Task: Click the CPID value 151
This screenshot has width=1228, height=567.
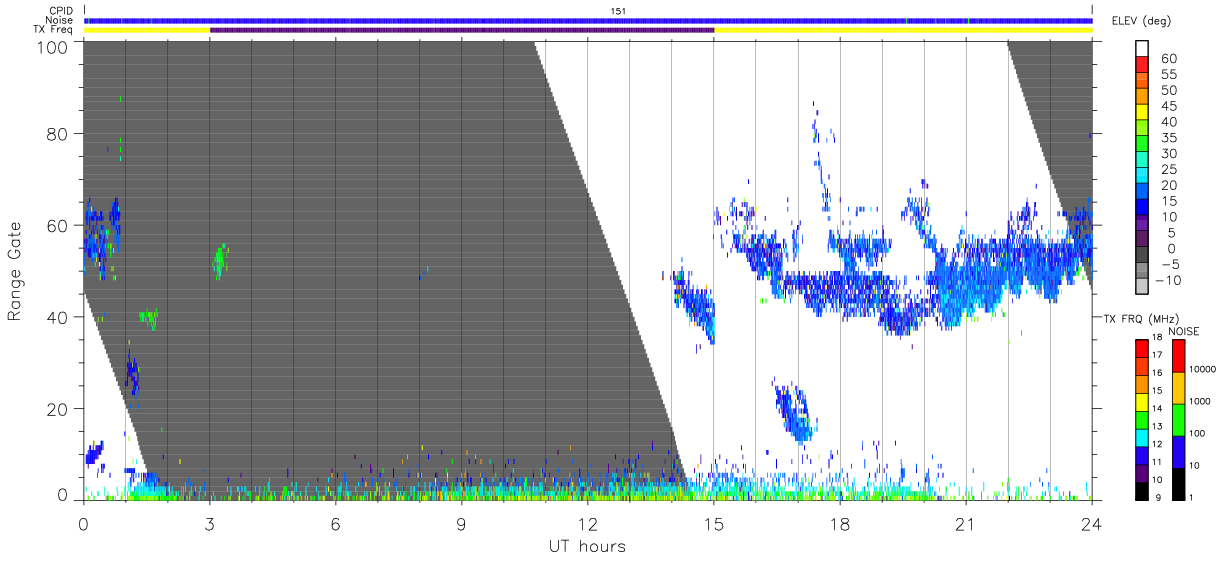Action: (x=618, y=11)
